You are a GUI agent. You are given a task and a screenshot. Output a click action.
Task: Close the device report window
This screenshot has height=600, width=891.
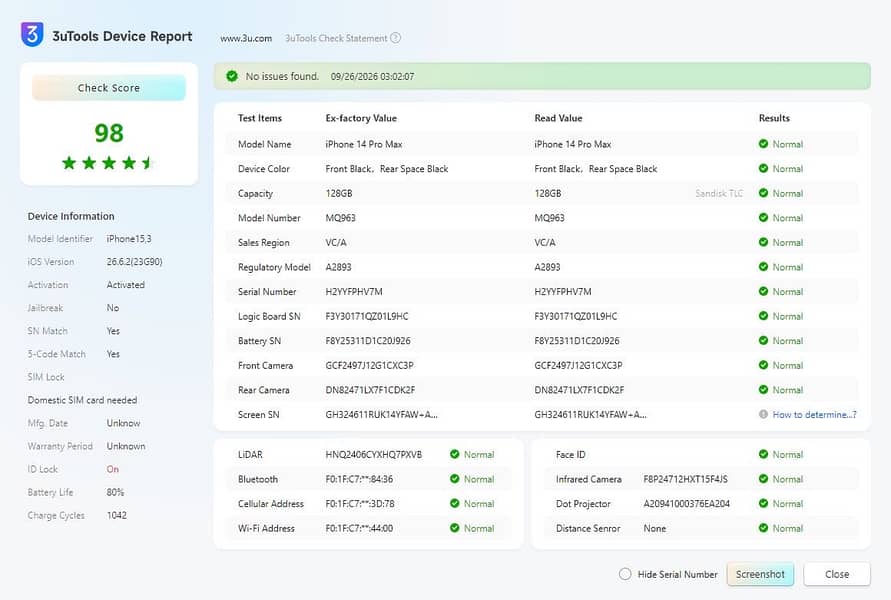pyautogui.click(x=837, y=574)
